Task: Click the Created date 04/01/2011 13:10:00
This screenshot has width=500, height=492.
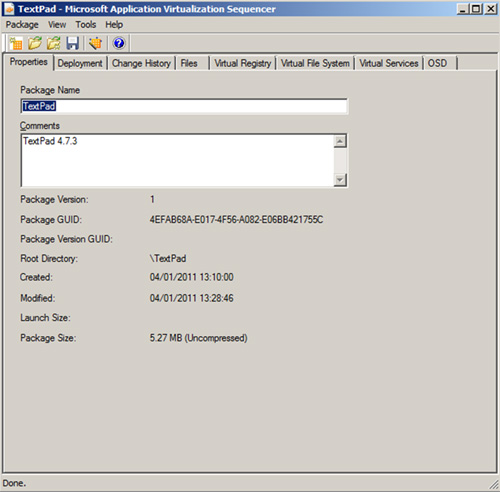Action: click(191, 277)
